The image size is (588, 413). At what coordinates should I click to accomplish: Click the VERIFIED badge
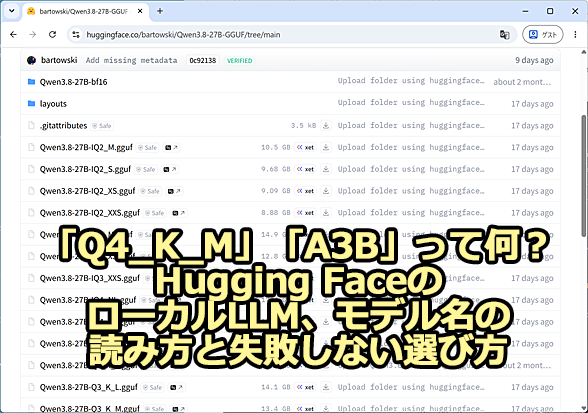click(x=239, y=60)
